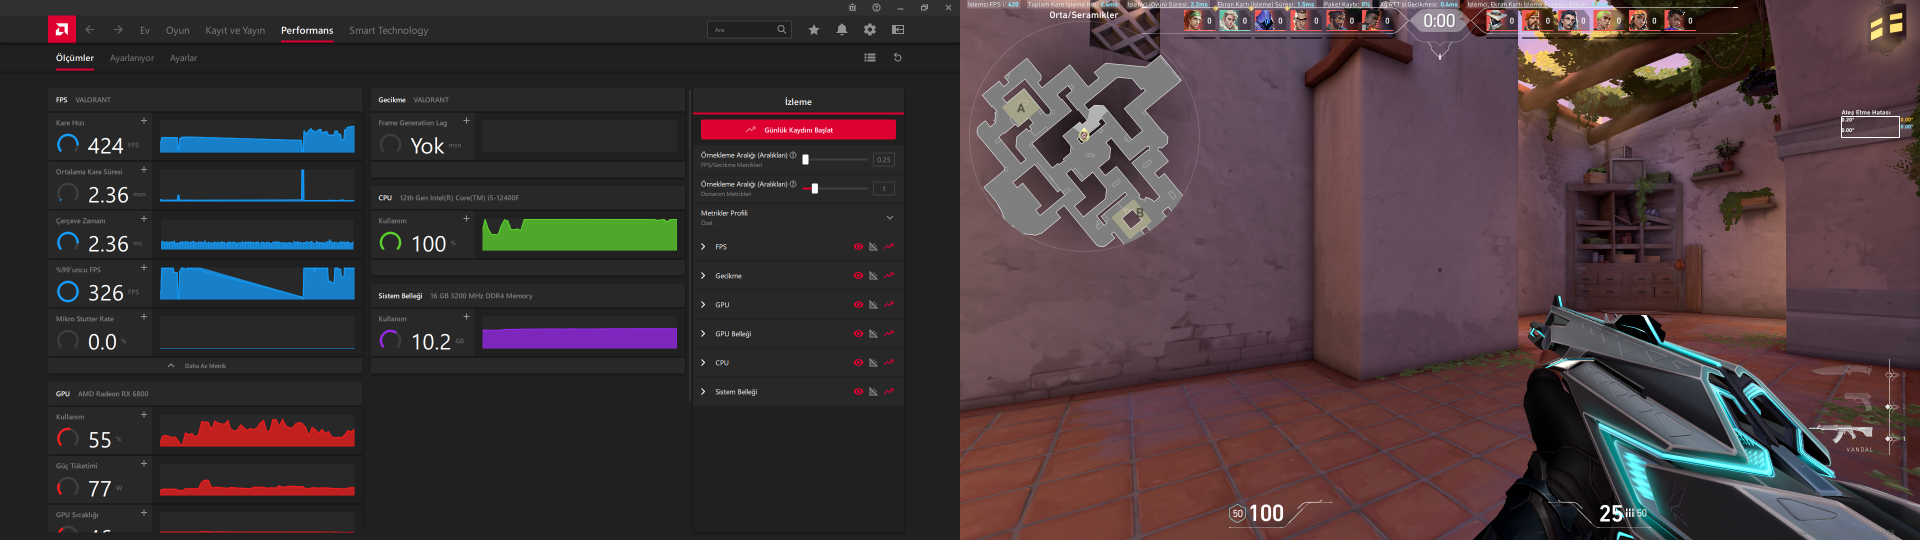Click plus icon on GPU Kullanım
1920x540 pixels.
pos(144,415)
